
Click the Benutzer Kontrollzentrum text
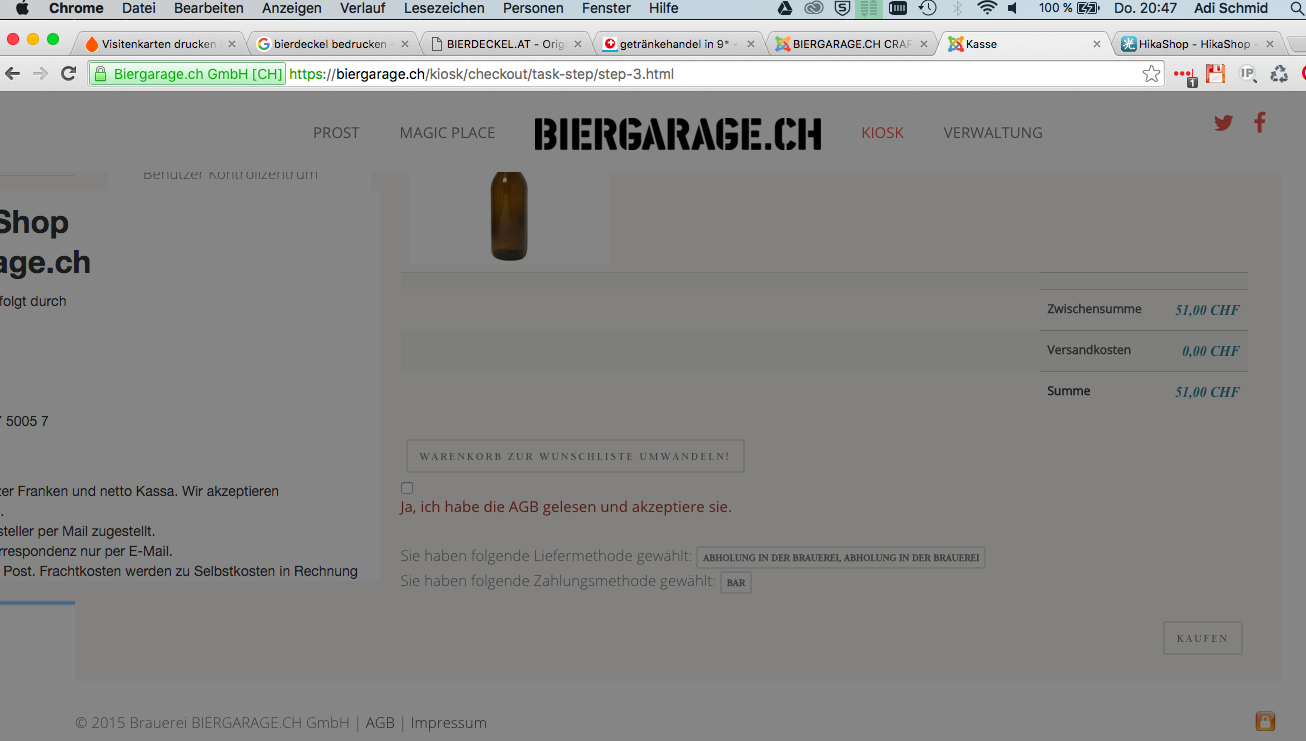(230, 175)
